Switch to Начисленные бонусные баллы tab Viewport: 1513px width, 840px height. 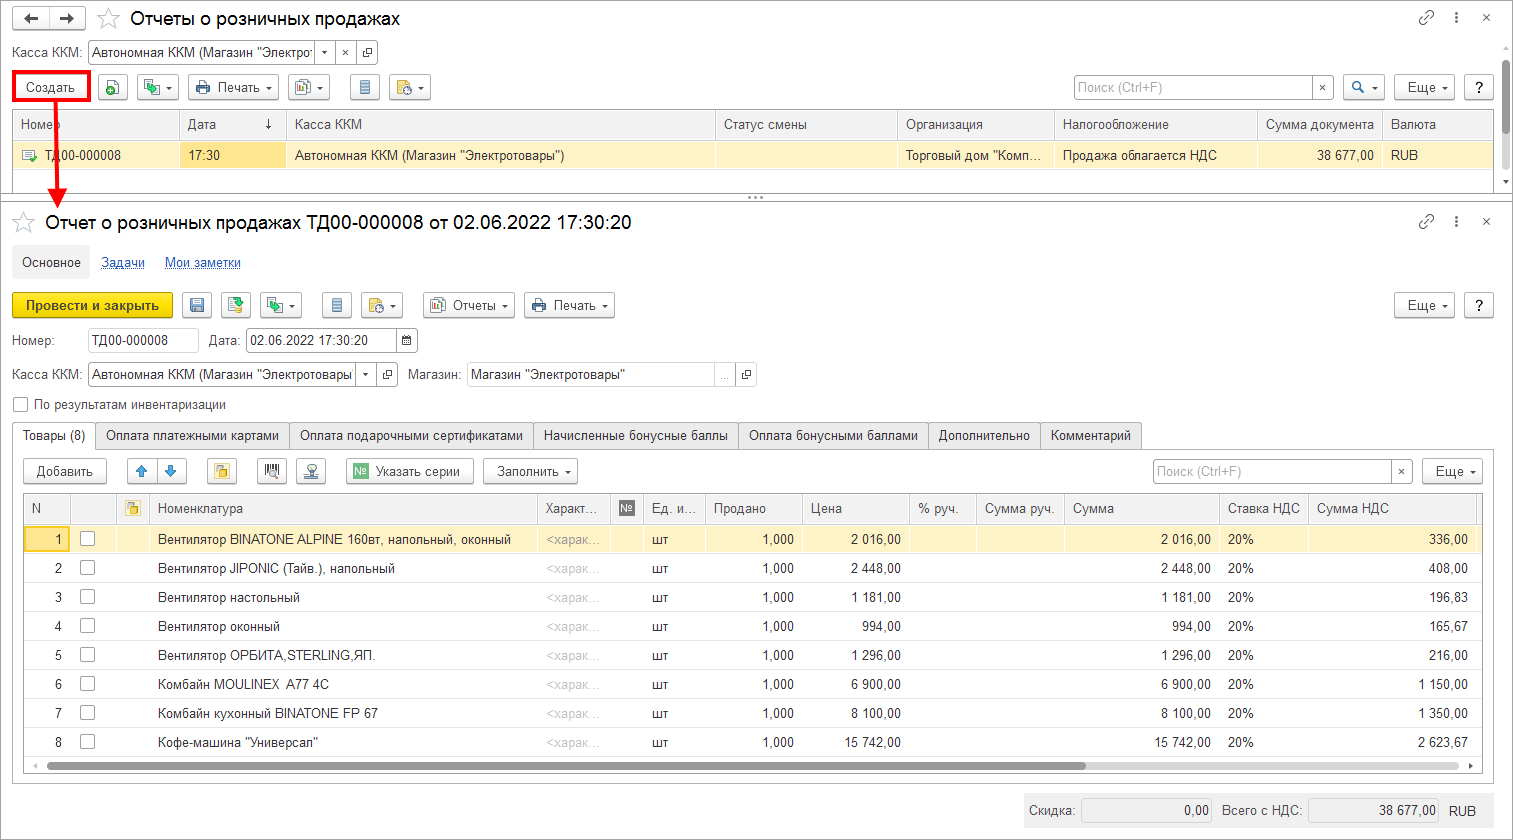(x=636, y=436)
